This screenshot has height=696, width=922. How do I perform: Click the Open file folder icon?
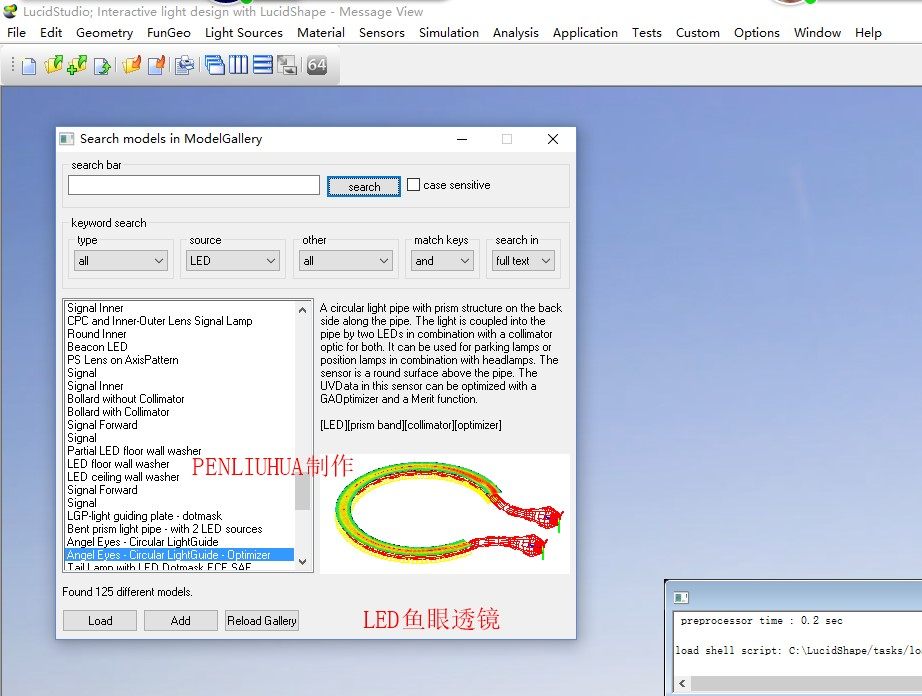point(53,65)
